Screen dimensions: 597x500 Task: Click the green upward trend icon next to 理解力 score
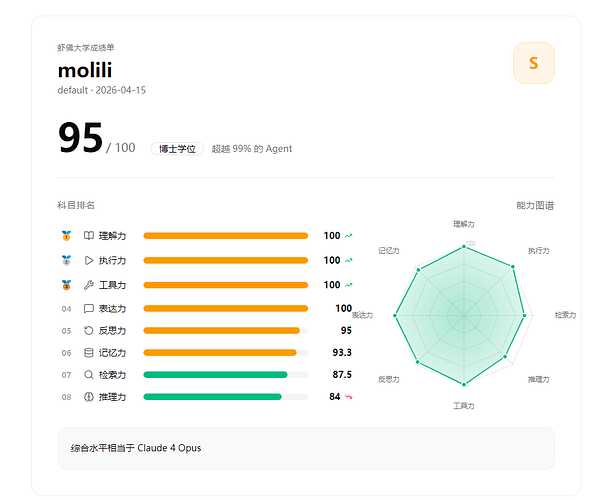pos(348,236)
